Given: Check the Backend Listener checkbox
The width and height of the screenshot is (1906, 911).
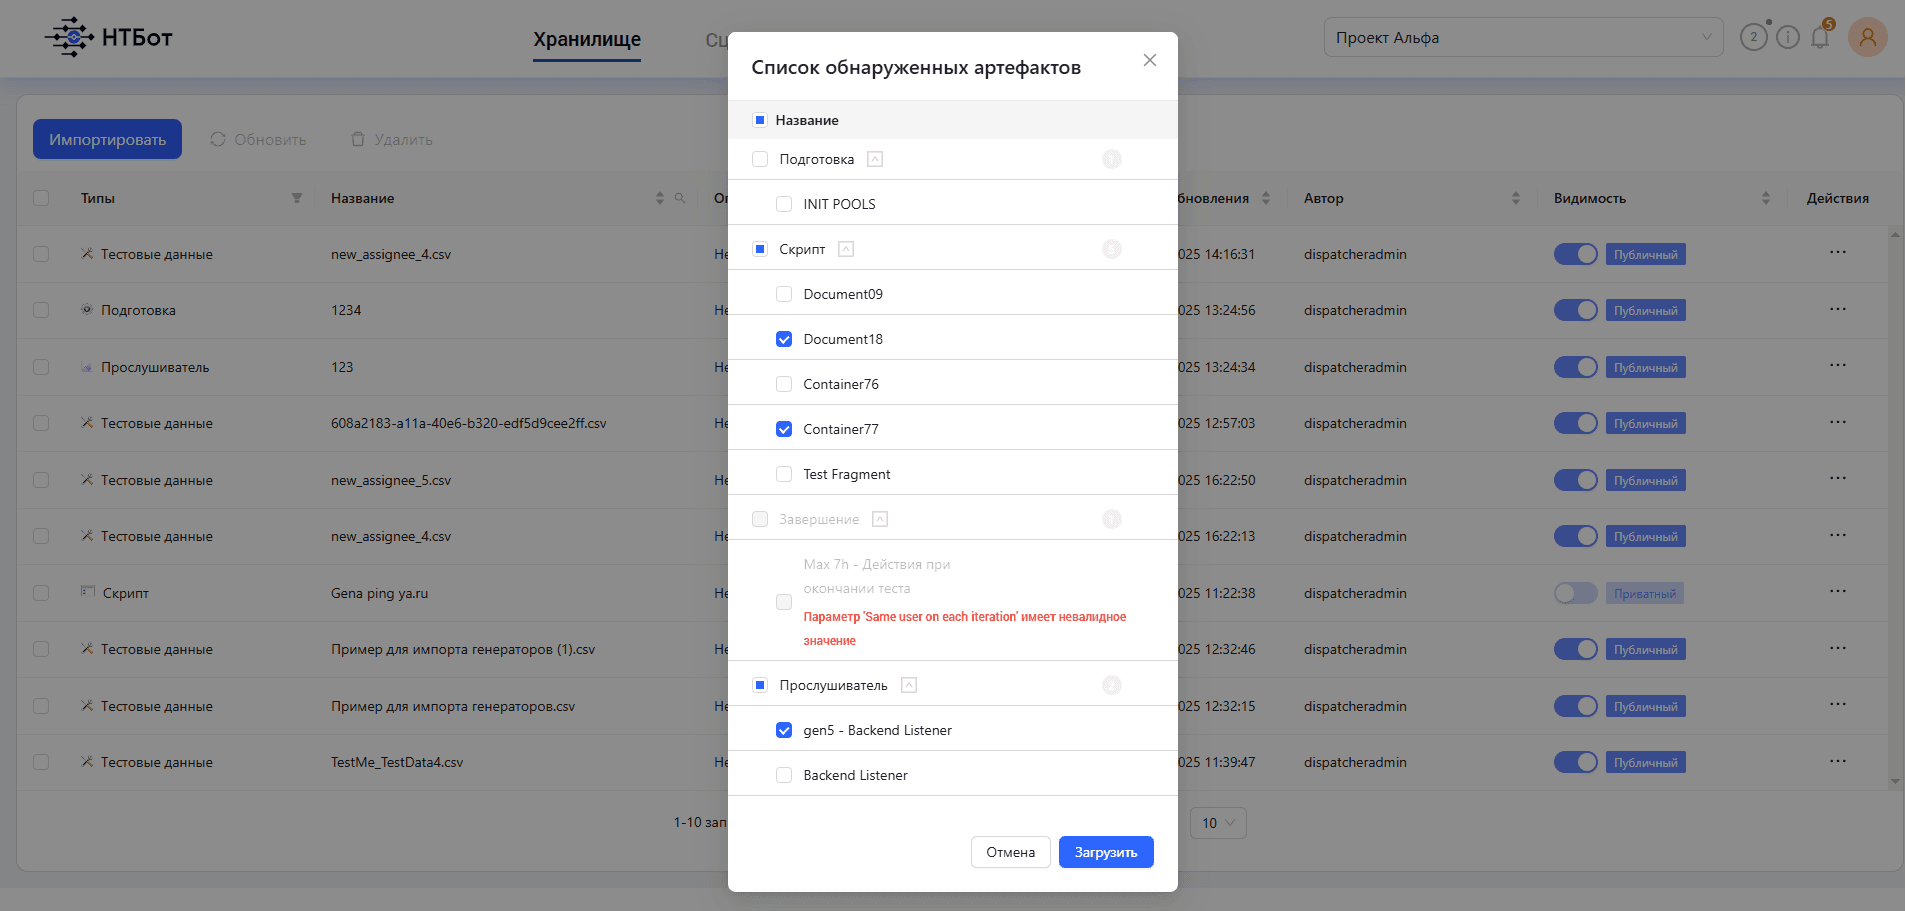Looking at the screenshot, I should pos(784,775).
